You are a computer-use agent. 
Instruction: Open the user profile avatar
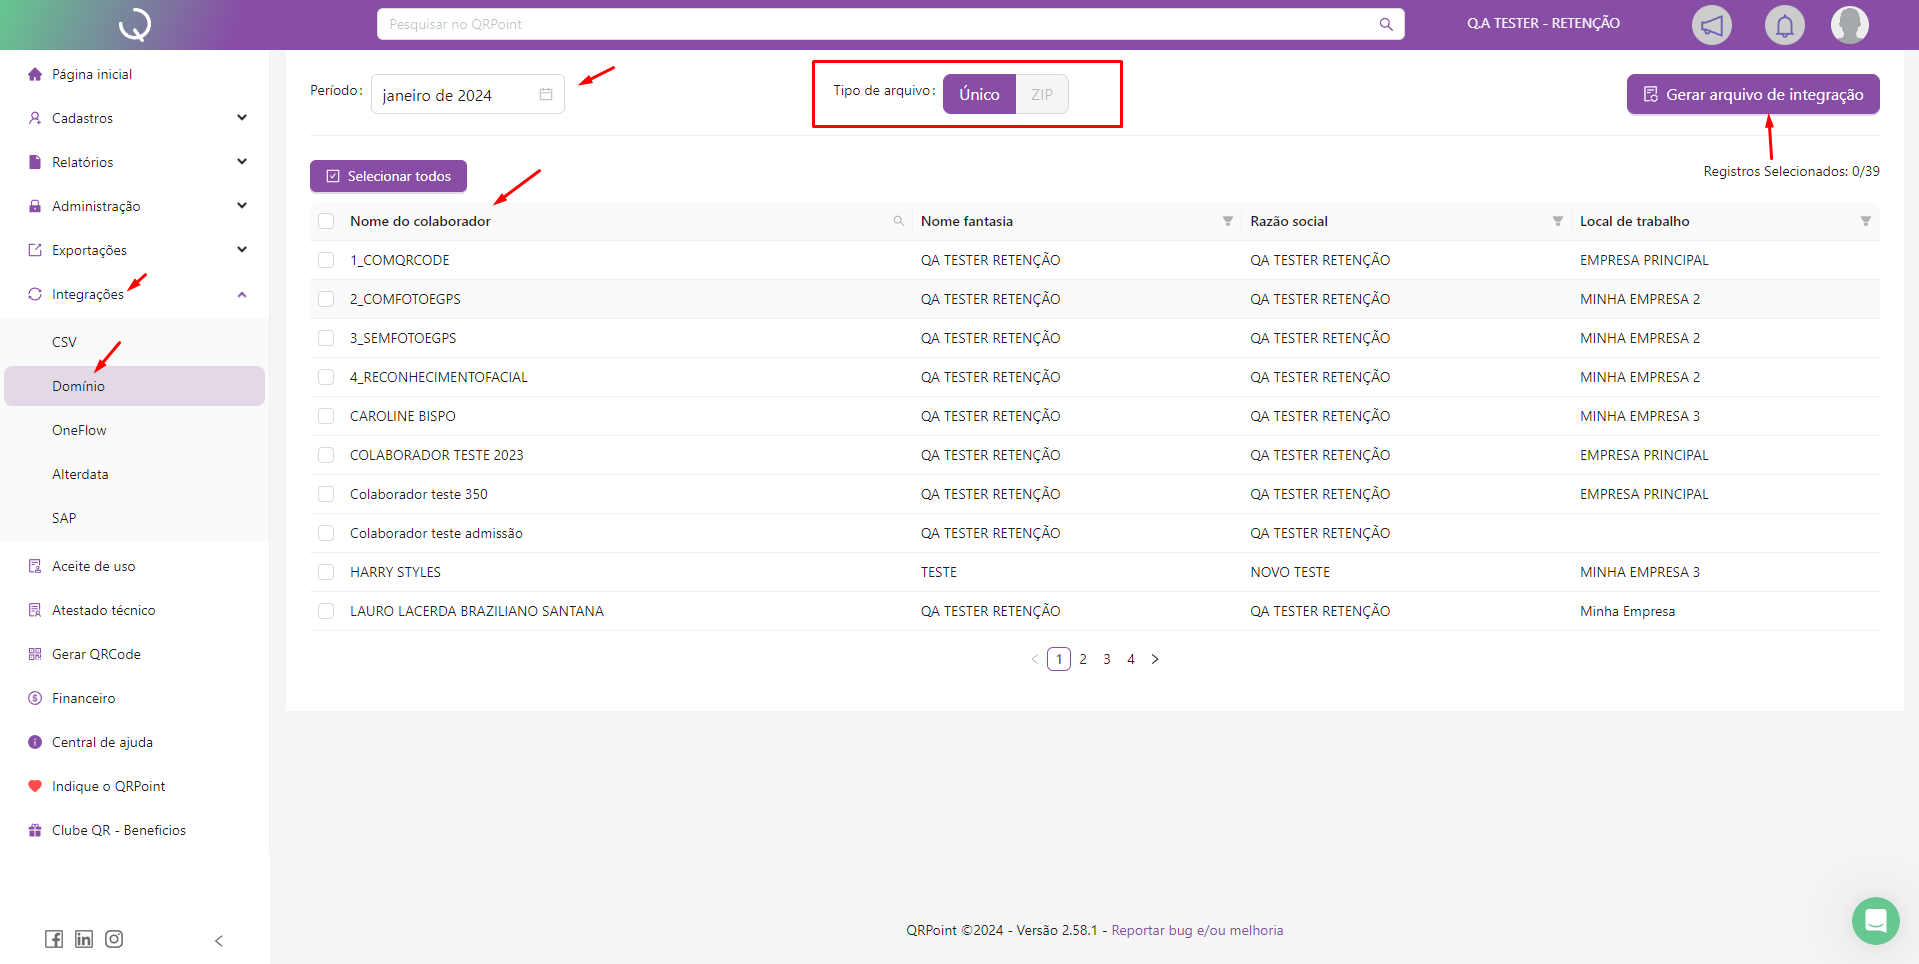pos(1849,25)
